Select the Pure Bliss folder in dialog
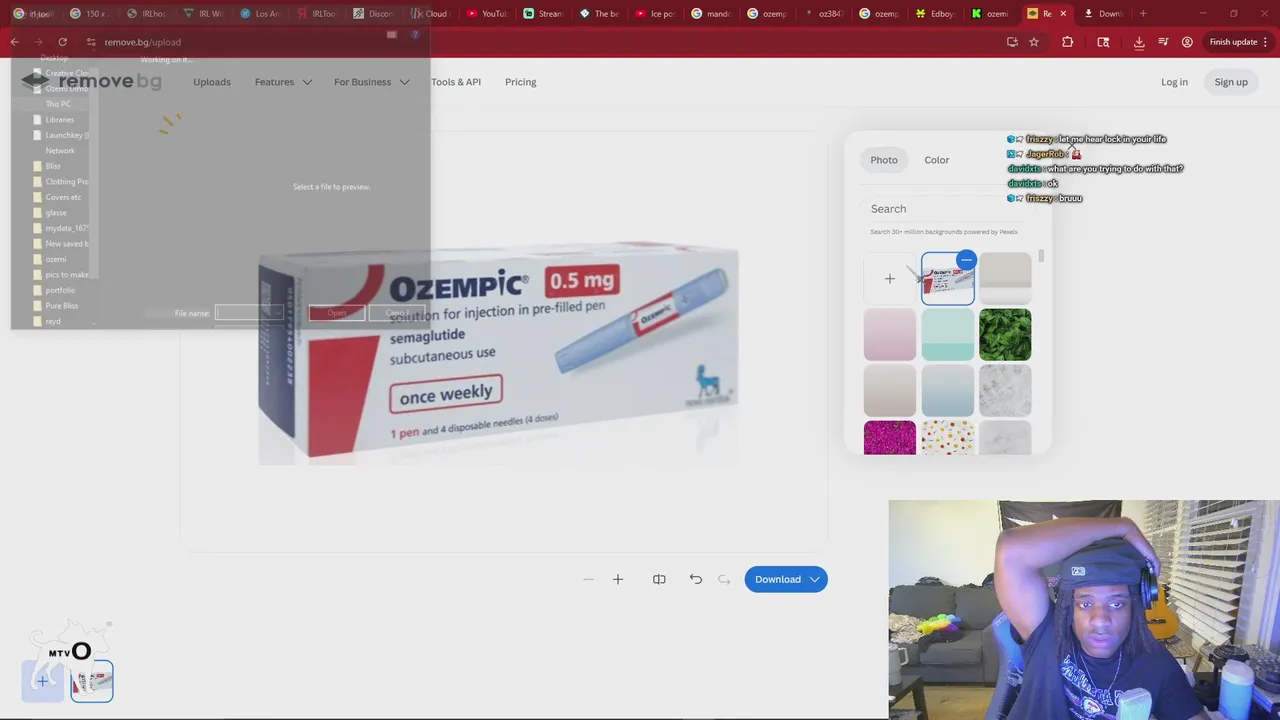 (x=61, y=305)
